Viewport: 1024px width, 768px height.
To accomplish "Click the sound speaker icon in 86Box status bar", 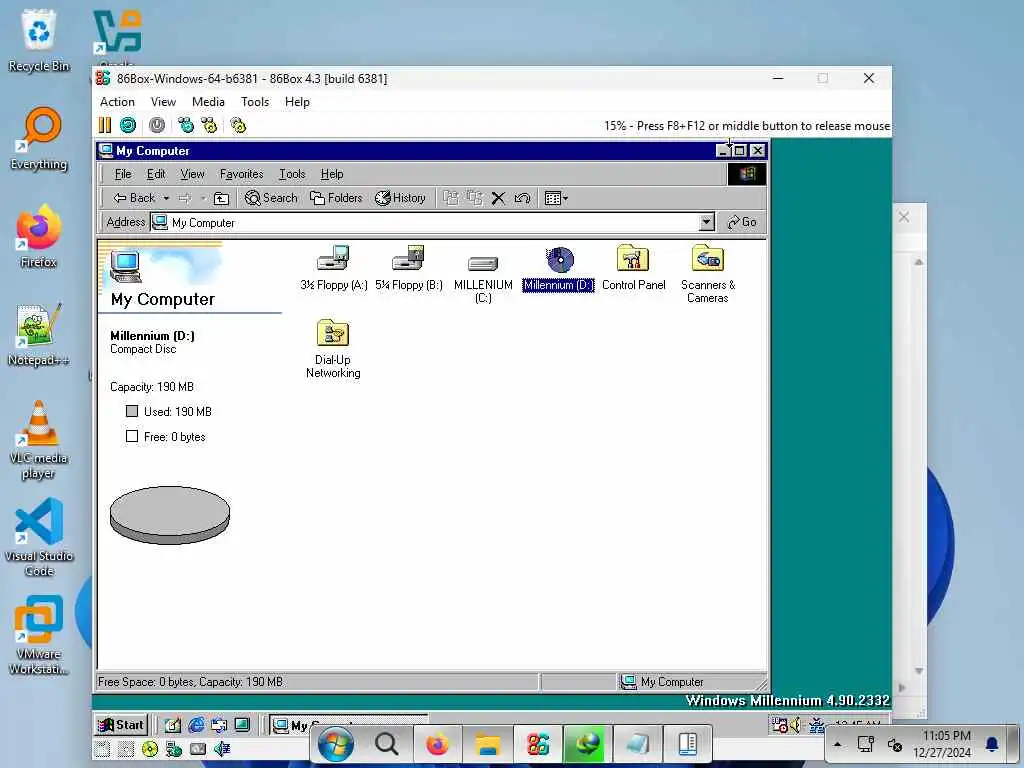I will coord(222,749).
